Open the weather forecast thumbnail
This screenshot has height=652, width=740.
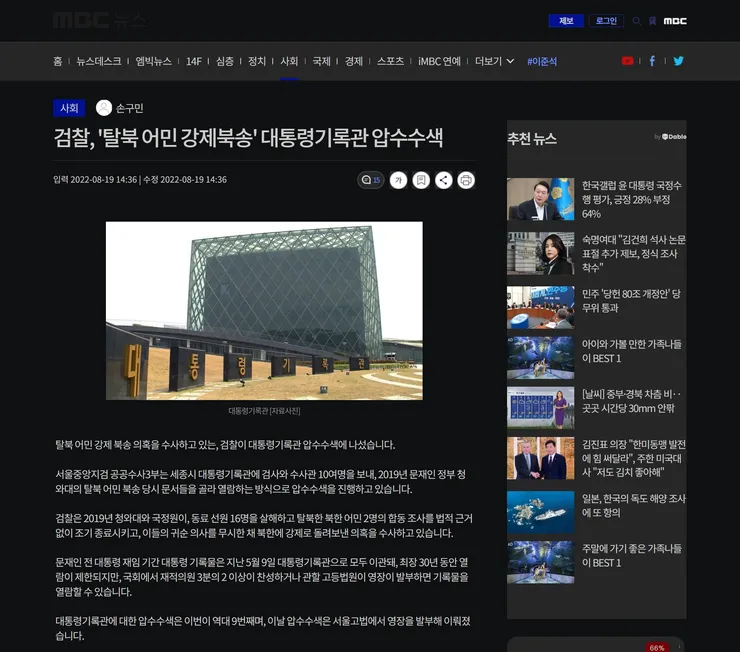540,408
